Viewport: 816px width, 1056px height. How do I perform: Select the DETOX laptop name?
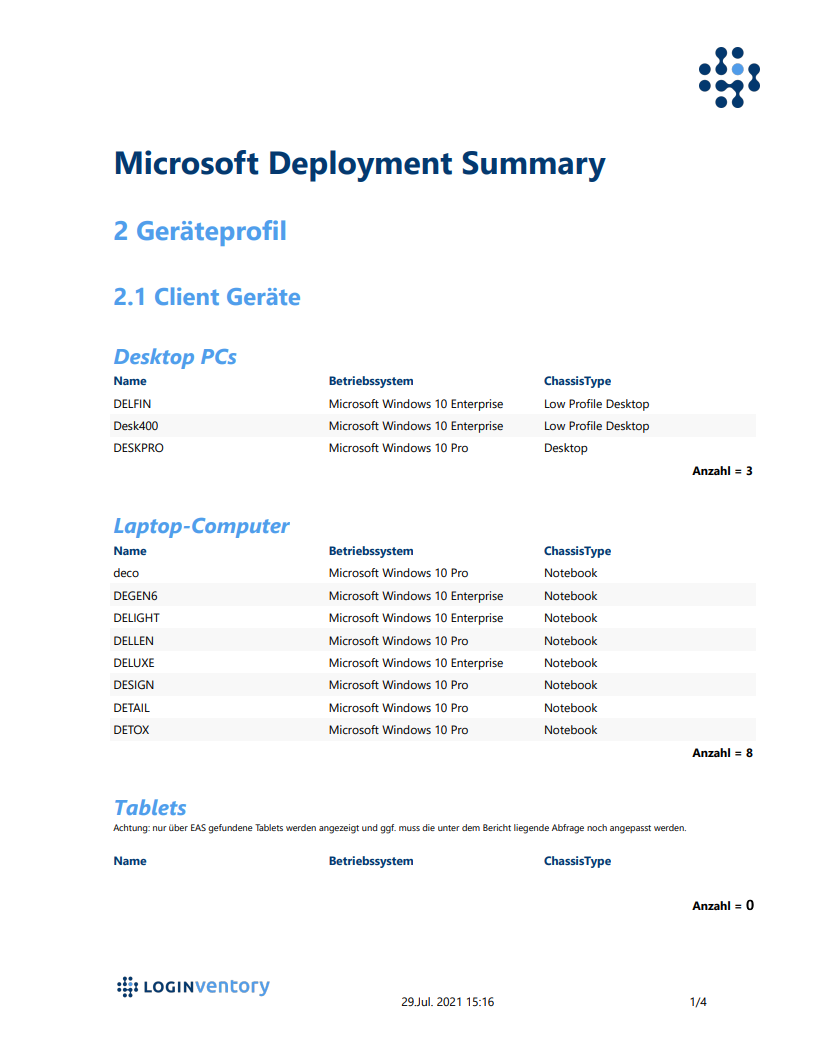click(131, 730)
